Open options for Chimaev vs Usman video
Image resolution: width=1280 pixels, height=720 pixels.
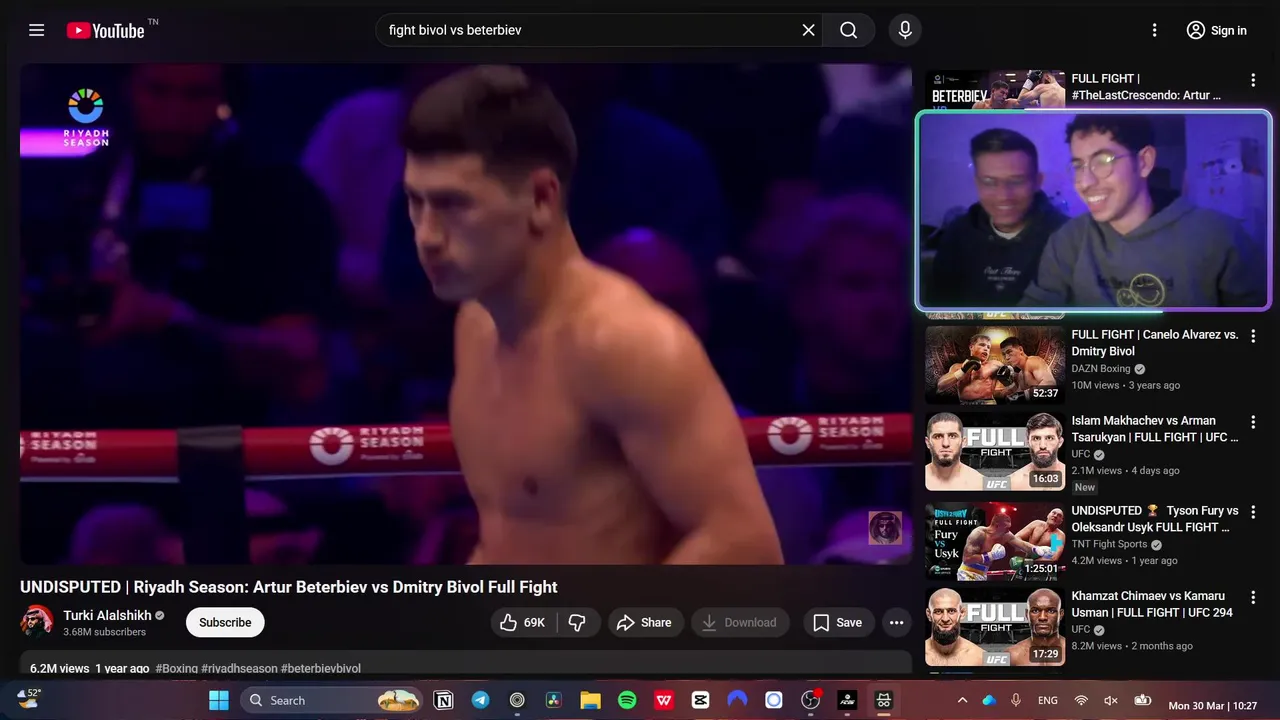tap(1253, 598)
